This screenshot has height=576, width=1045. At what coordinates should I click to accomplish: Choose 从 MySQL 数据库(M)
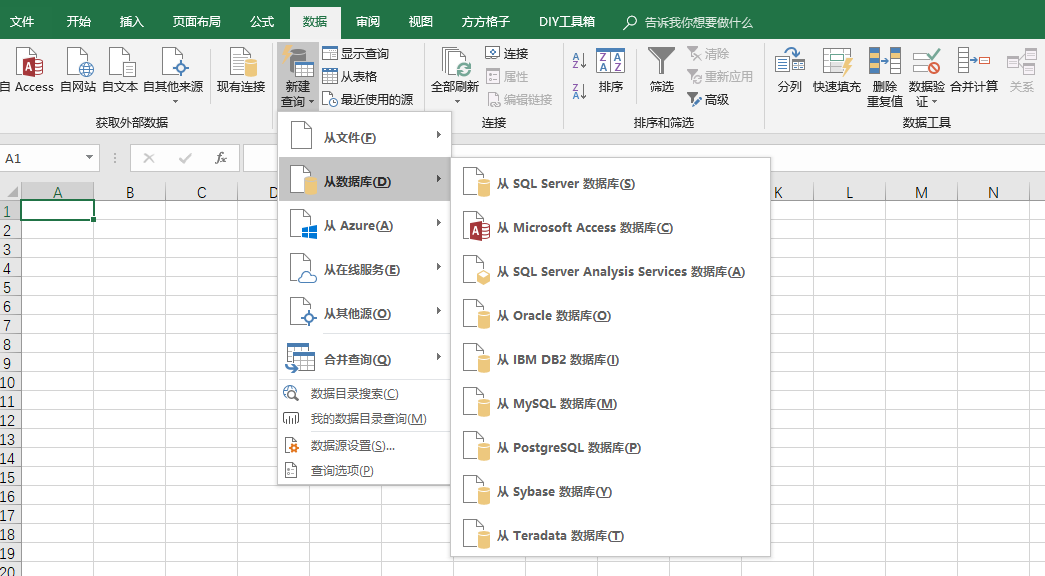[610, 402]
